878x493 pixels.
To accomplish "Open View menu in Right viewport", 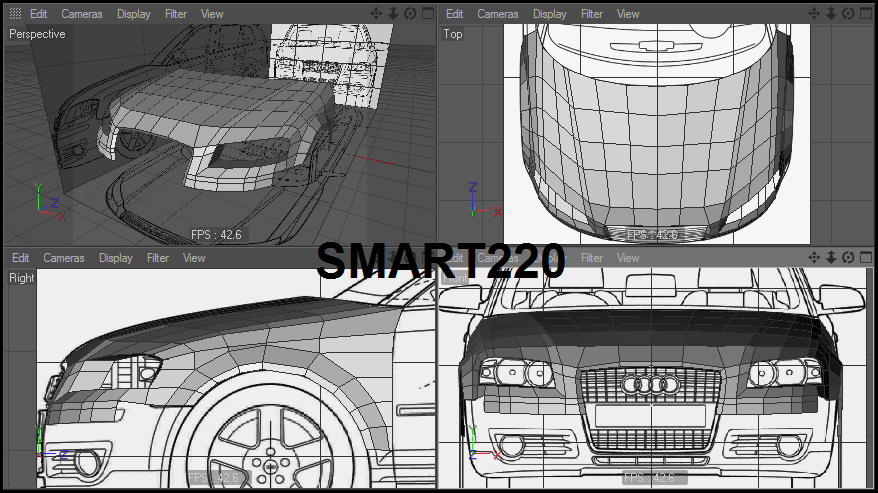I will point(194,258).
